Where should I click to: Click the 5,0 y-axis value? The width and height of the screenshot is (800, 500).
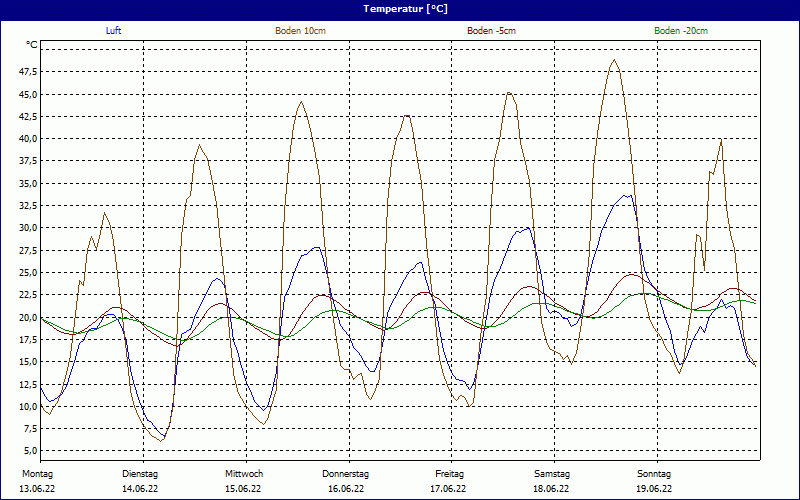coord(30,451)
